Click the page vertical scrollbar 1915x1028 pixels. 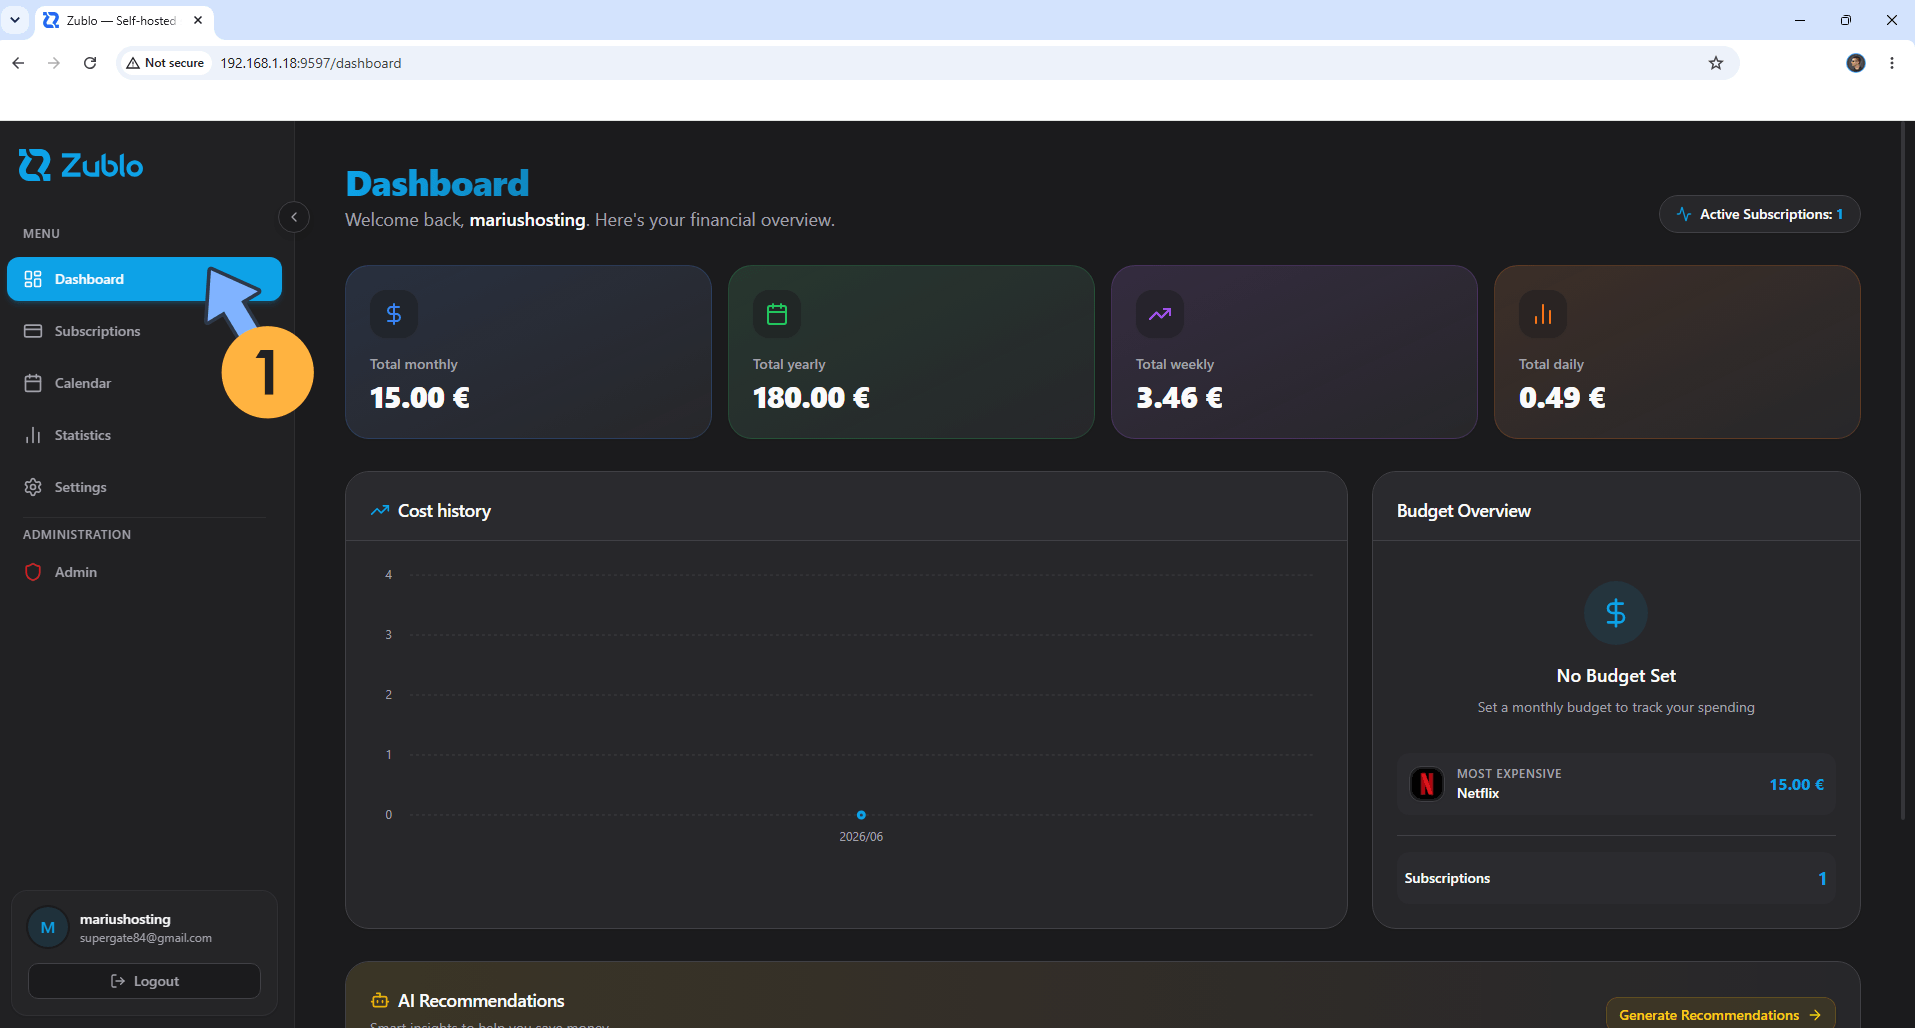click(x=1905, y=470)
